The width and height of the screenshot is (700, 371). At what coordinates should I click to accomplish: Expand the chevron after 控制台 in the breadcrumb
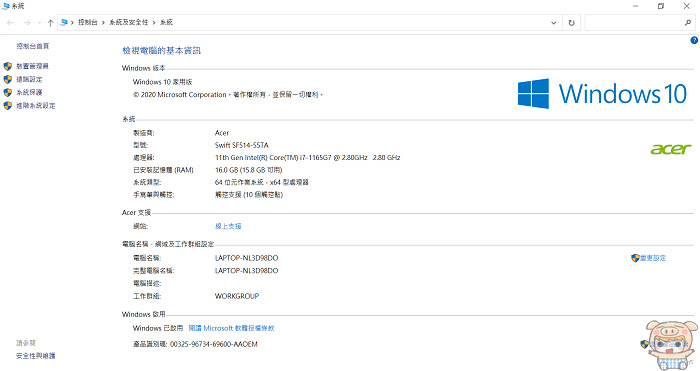103,22
